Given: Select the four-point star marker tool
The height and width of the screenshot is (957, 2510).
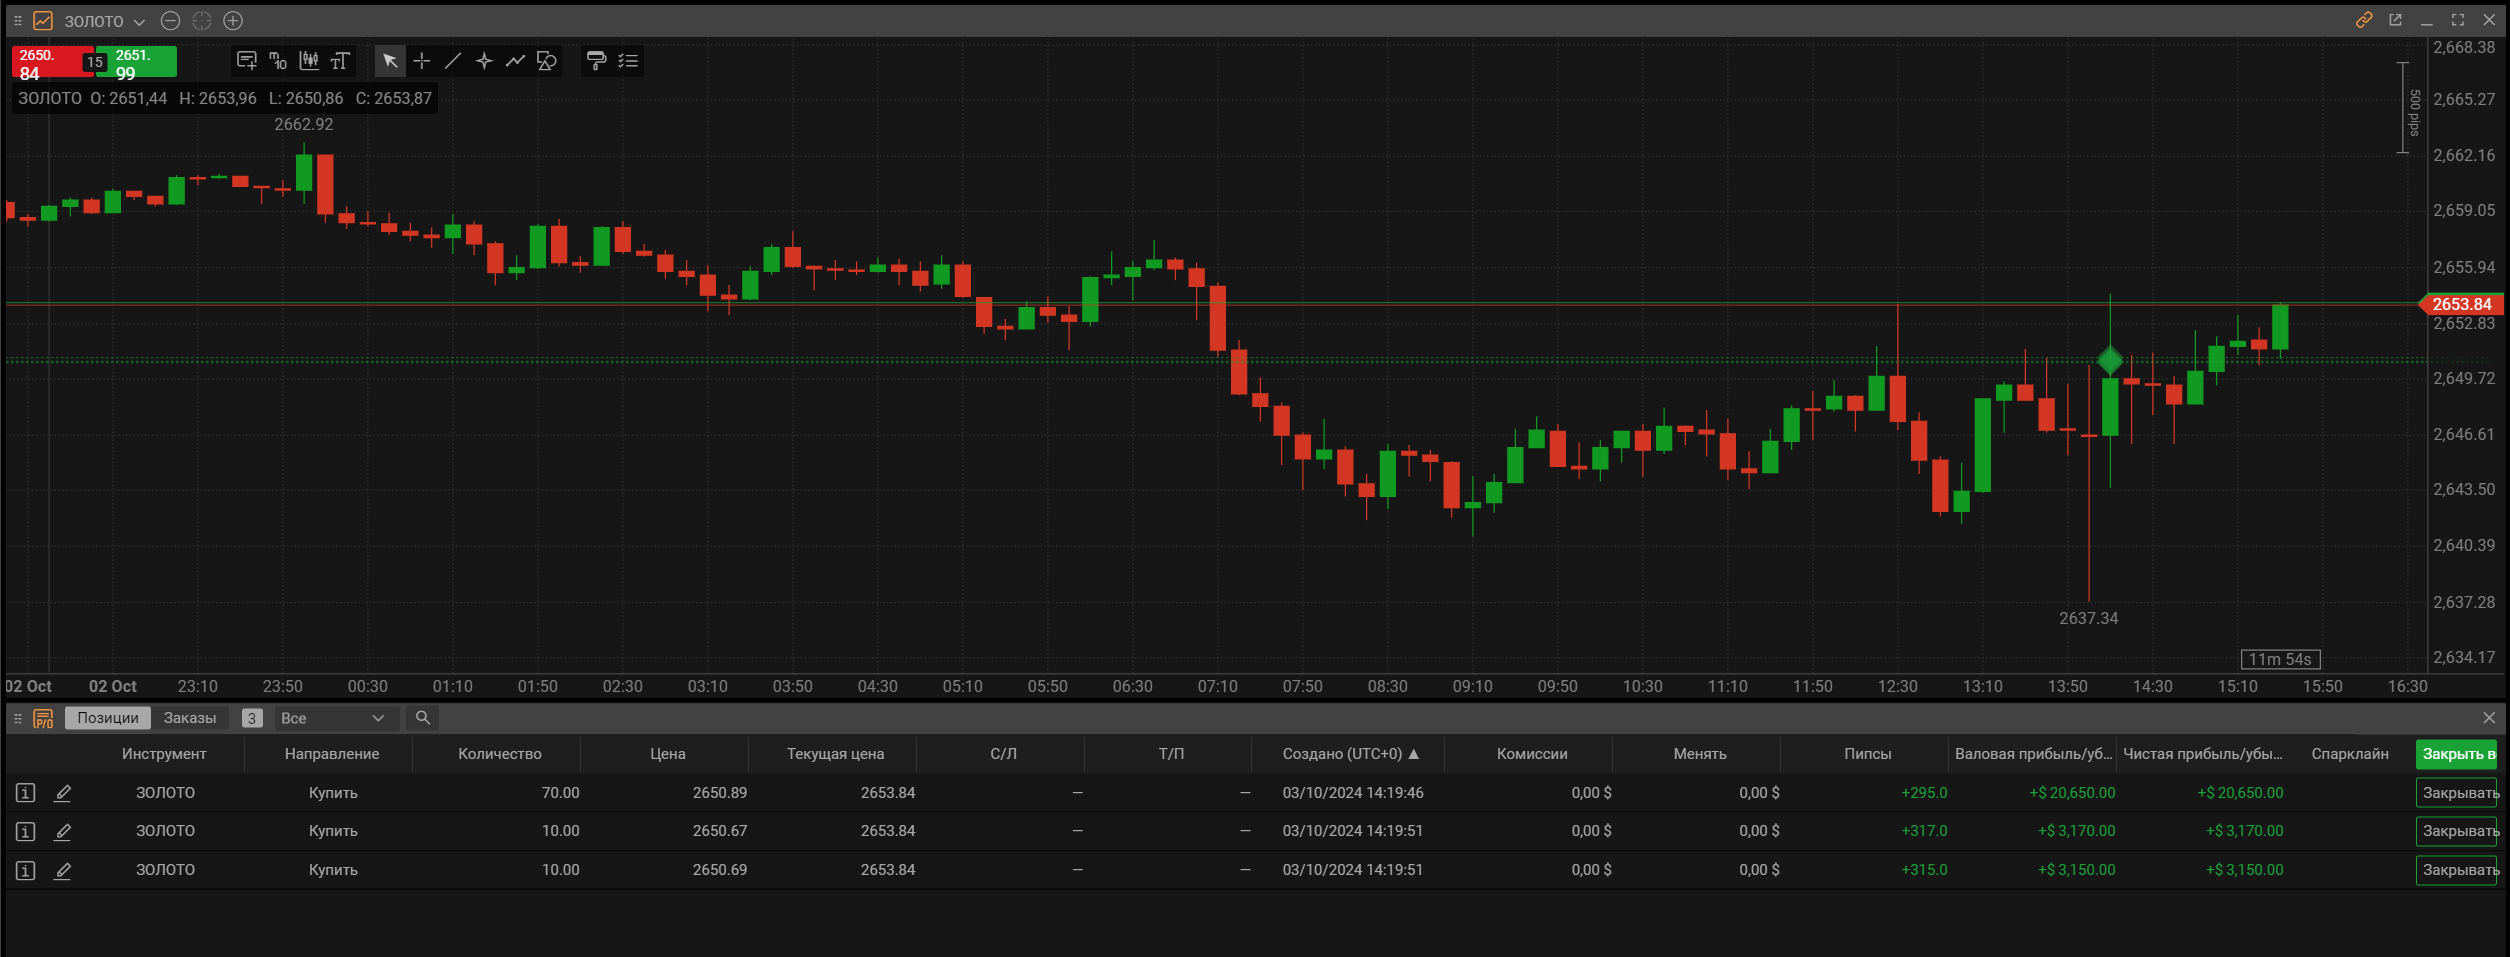Looking at the screenshot, I should (x=484, y=61).
